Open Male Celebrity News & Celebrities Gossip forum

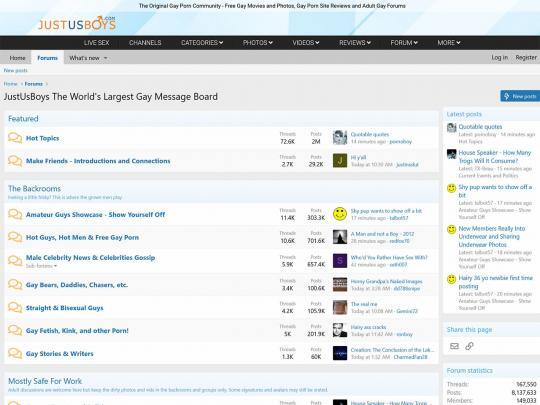pos(90,258)
